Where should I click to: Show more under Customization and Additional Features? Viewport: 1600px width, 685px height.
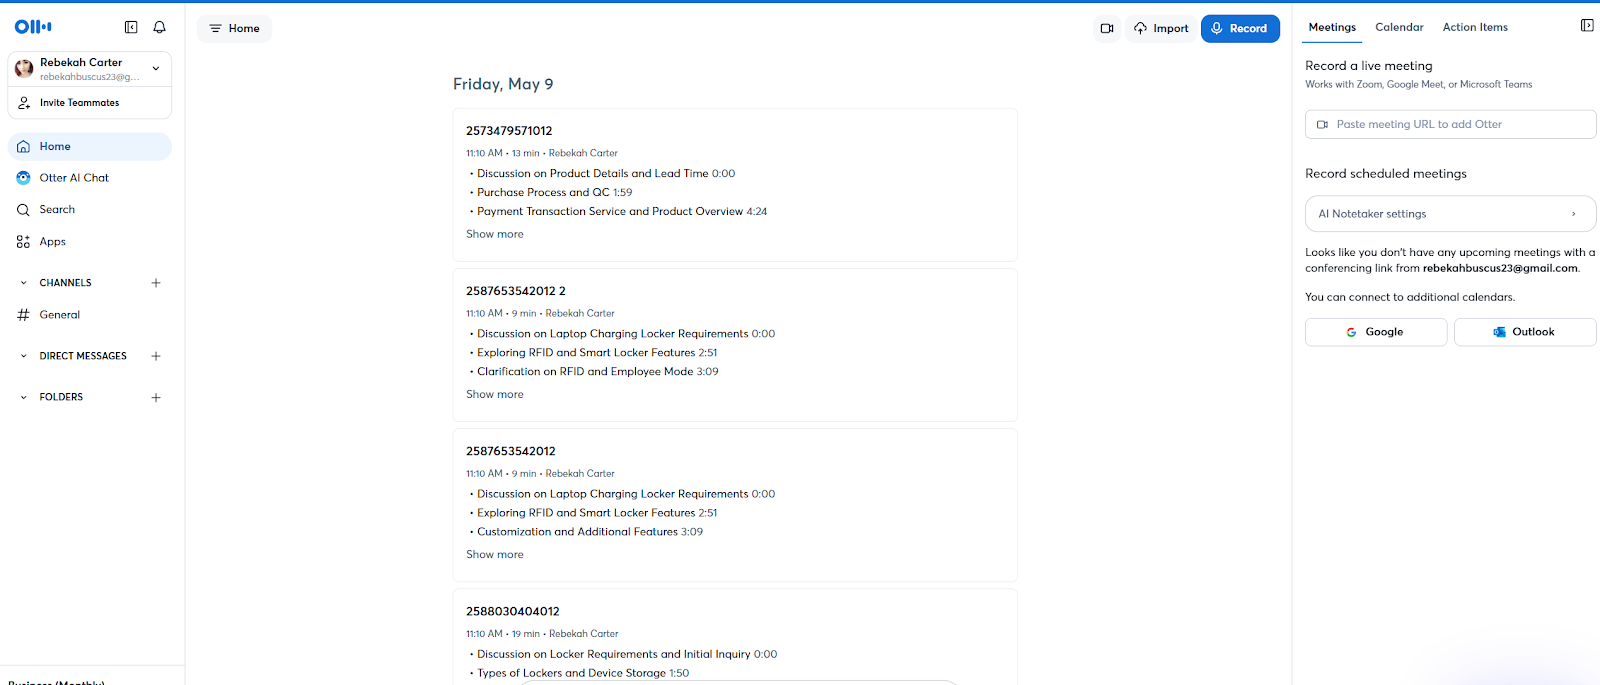[x=495, y=554]
